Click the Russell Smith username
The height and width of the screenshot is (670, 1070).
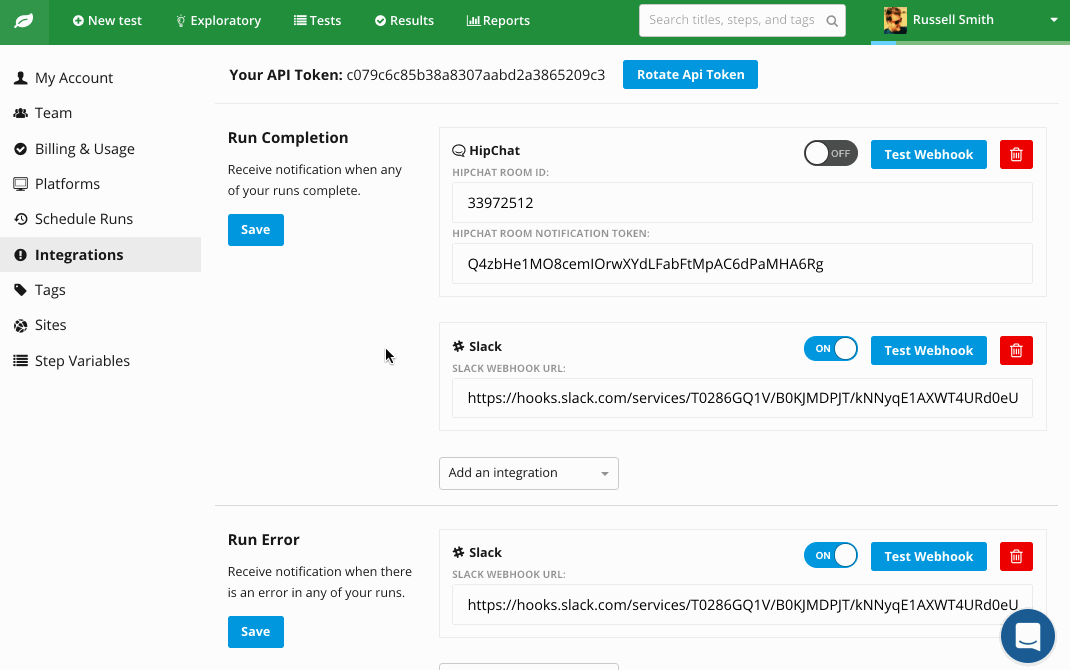click(953, 20)
